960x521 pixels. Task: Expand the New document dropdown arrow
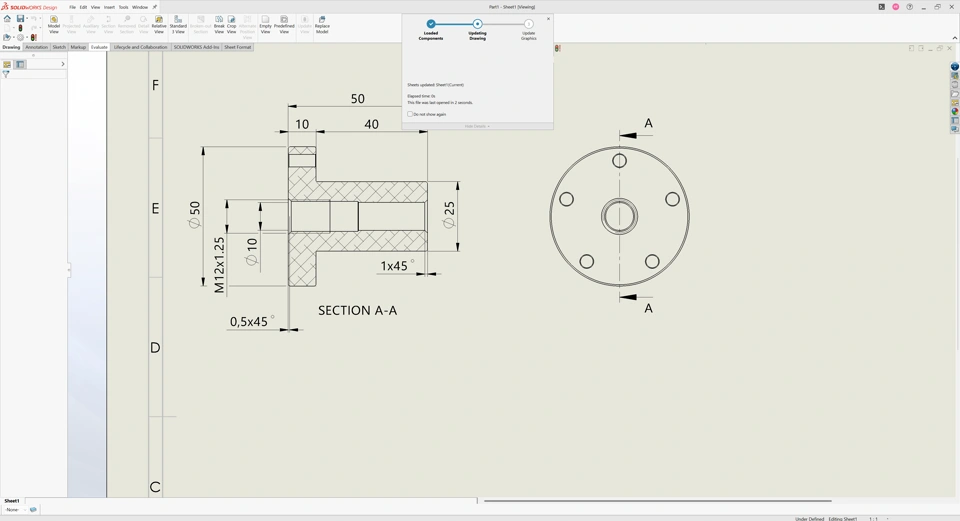[13, 28]
